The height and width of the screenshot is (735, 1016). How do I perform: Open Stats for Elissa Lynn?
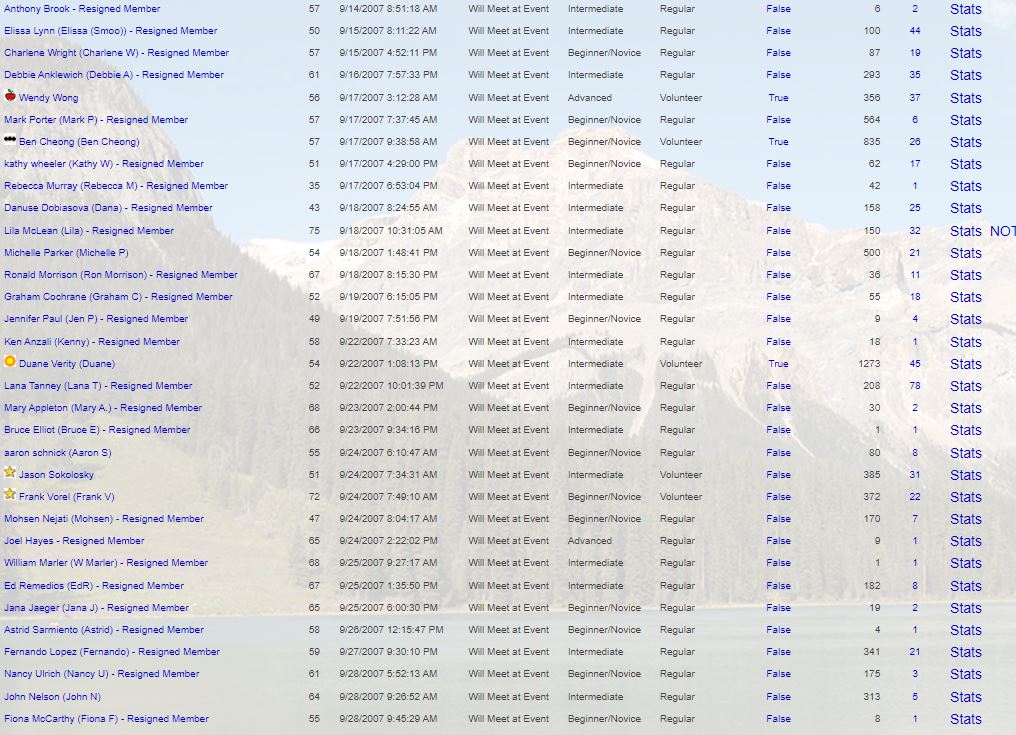(x=965, y=31)
